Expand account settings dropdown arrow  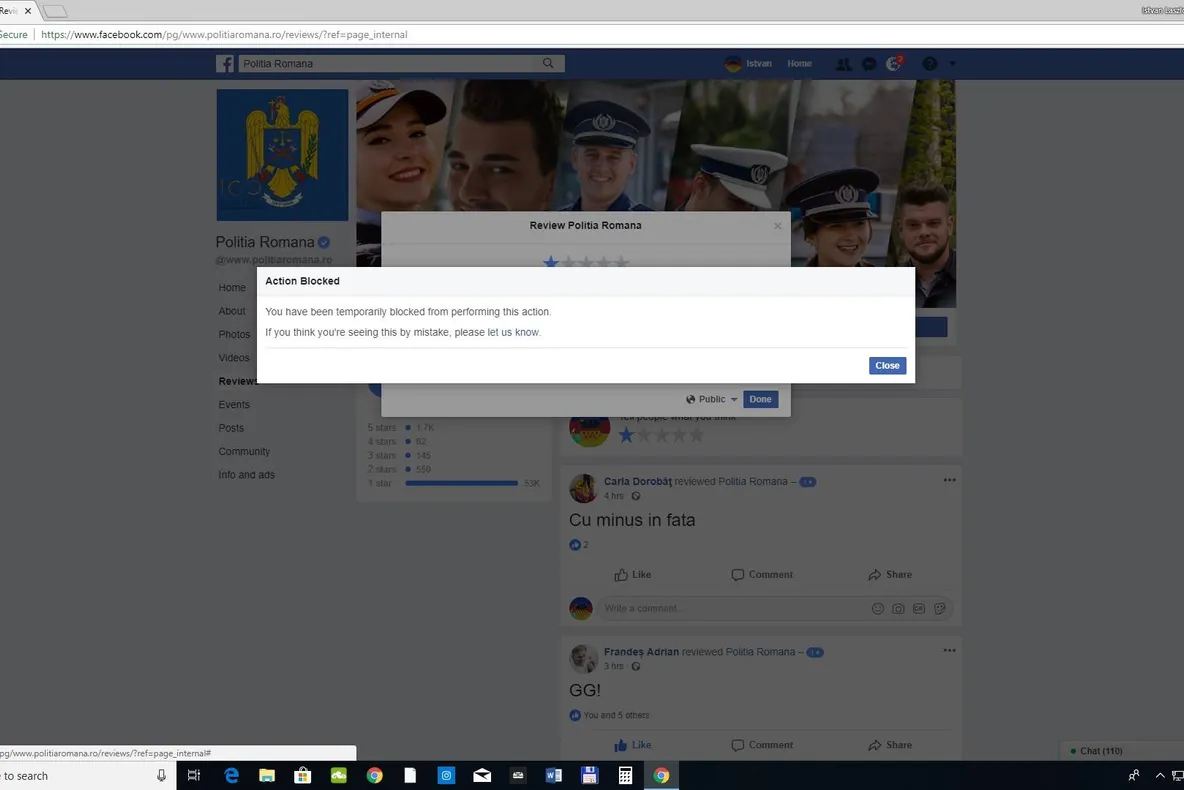click(952, 64)
